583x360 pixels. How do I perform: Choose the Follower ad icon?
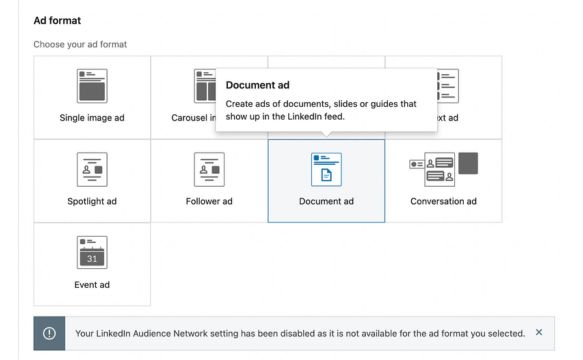[x=209, y=169]
